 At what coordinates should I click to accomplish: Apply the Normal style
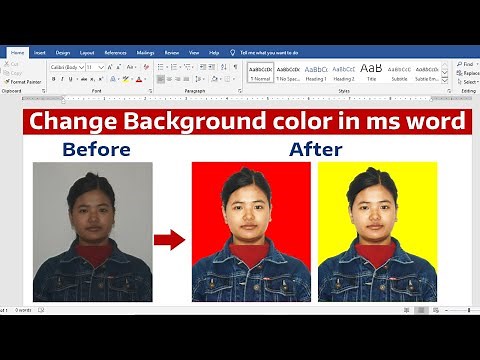pyautogui.click(x=261, y=73)
